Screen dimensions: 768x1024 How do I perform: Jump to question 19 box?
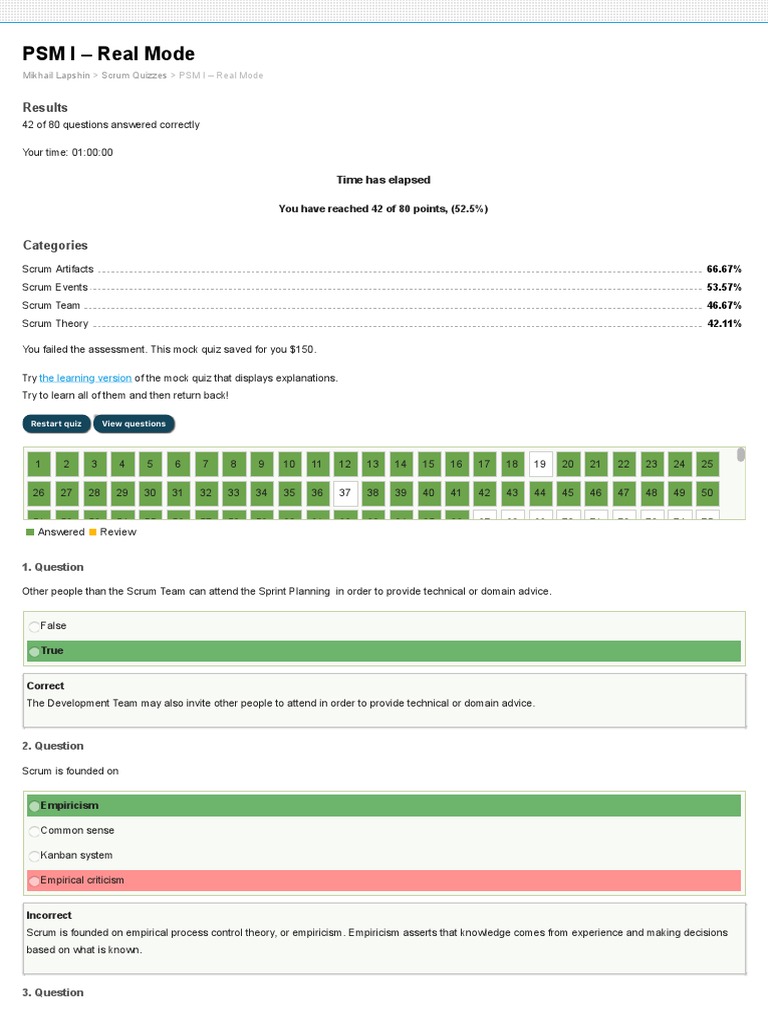[540, 464]
